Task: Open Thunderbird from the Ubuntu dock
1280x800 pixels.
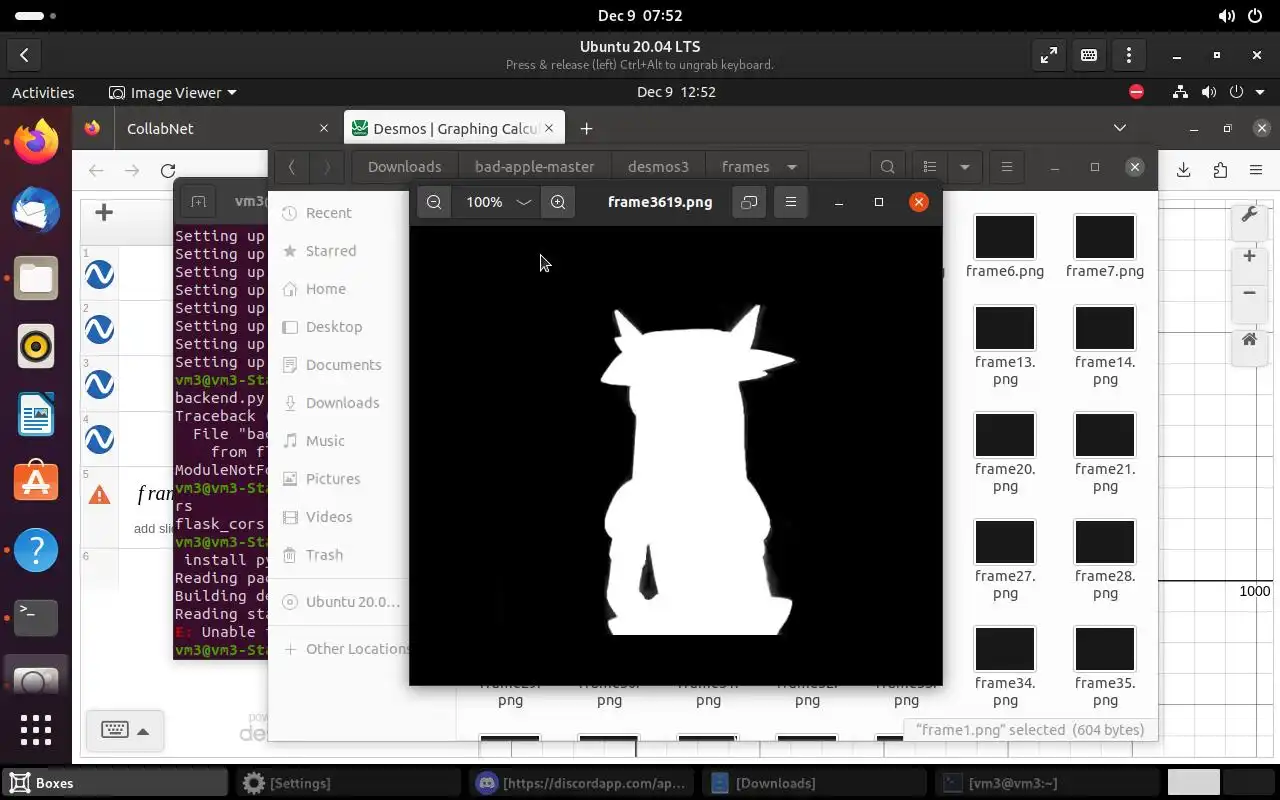Action: pyautogui.click(x=36, y=211)
